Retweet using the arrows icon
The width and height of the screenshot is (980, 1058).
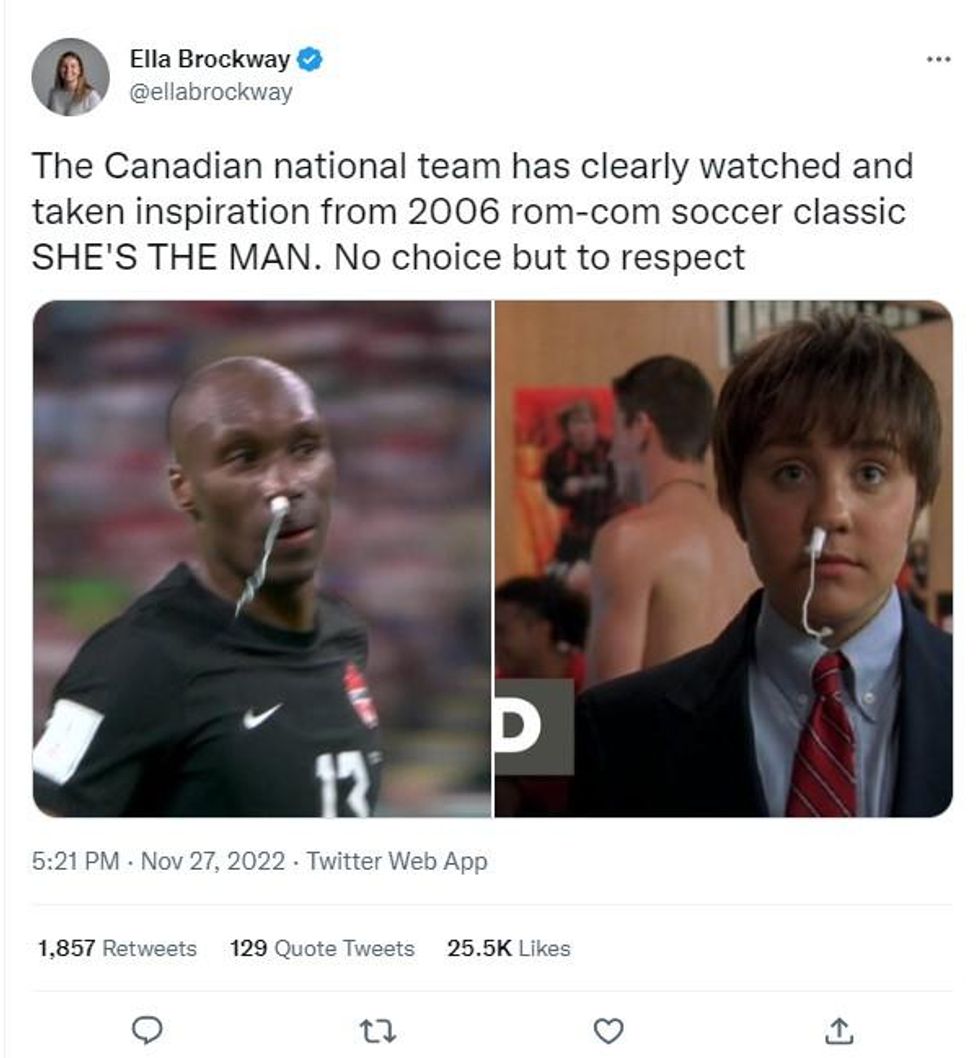[x=377, y=1031]
